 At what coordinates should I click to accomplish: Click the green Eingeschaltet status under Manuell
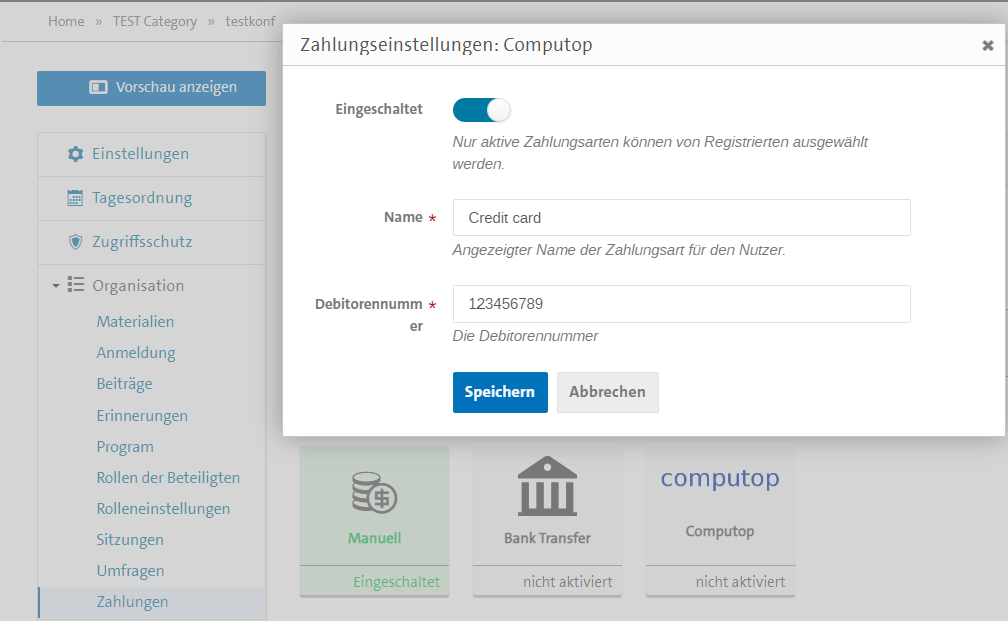point(396,582)
